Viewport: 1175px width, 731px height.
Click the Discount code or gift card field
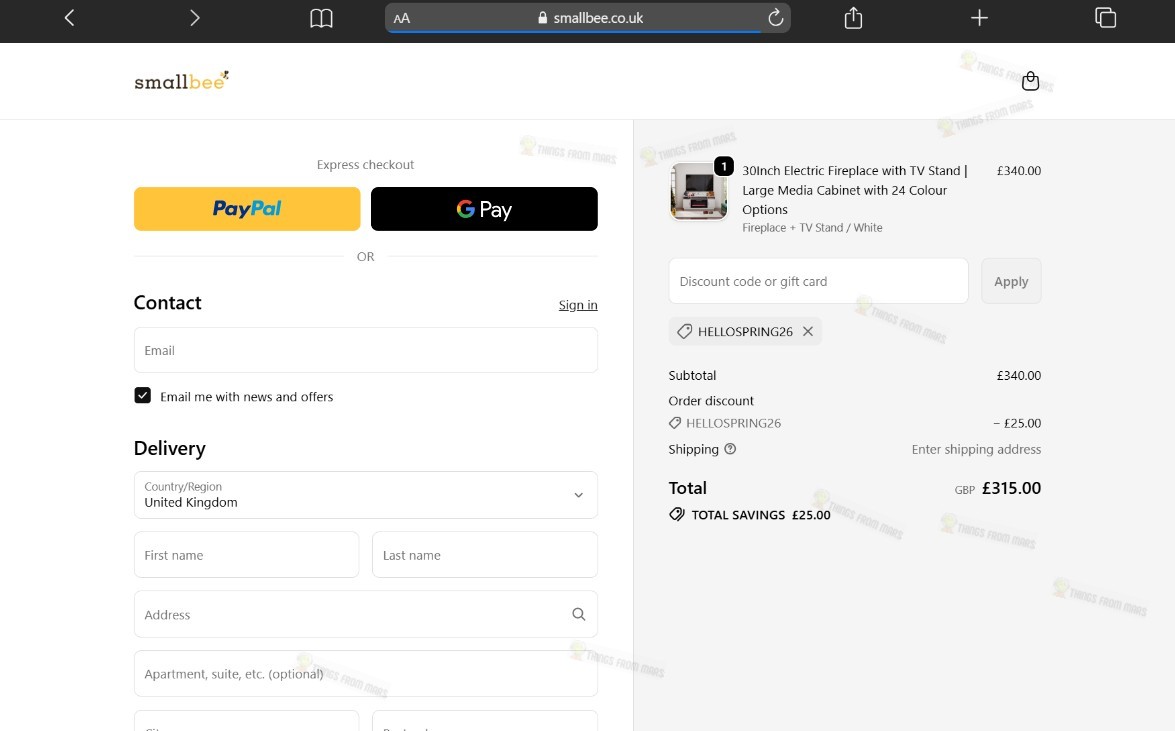point(818,281)
